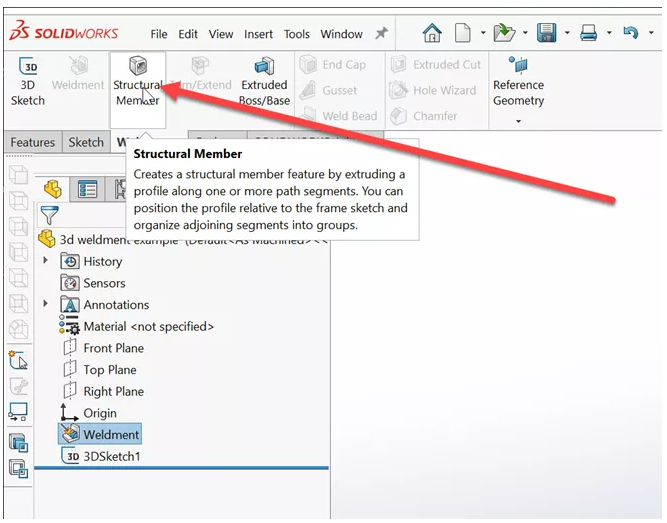Click the selection cursor icon in left sidebar

[18, 360]
